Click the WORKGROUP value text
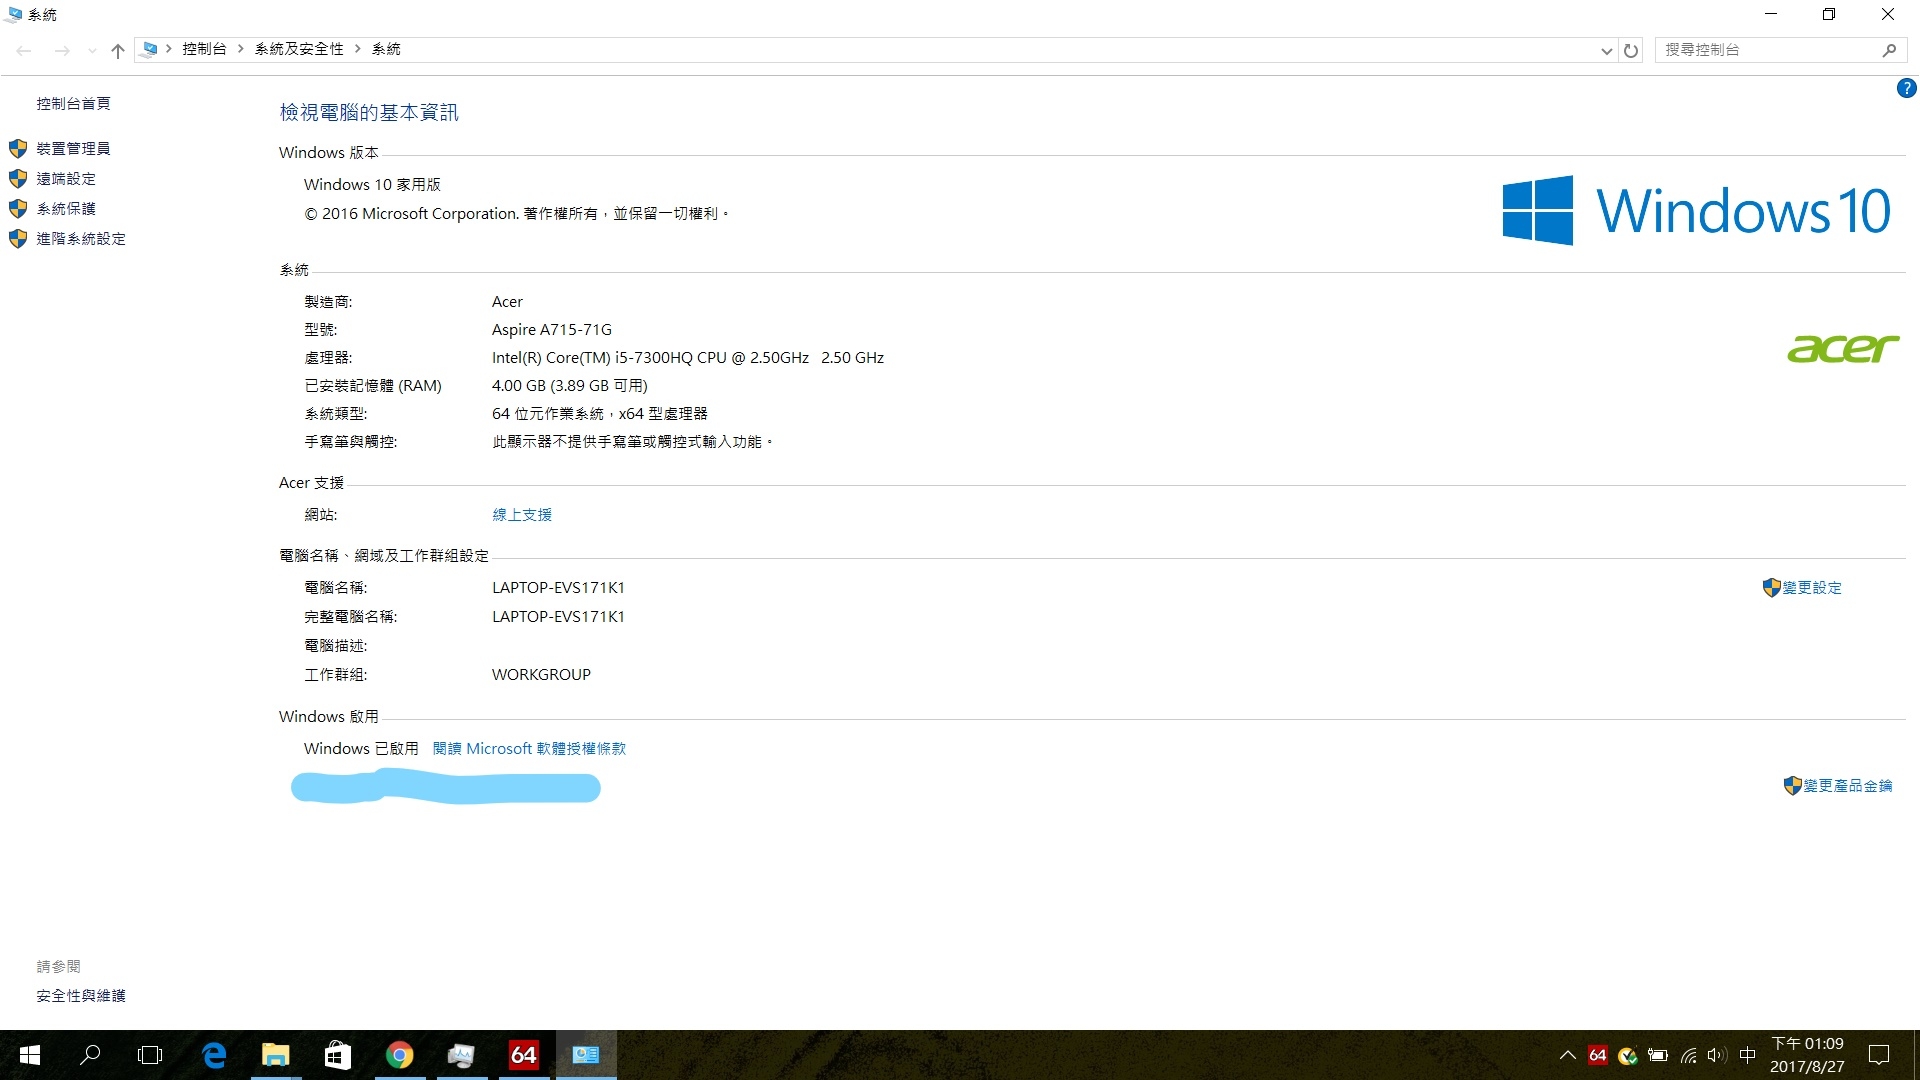This screenshot has height=1080, width=1920. [541, 675]
